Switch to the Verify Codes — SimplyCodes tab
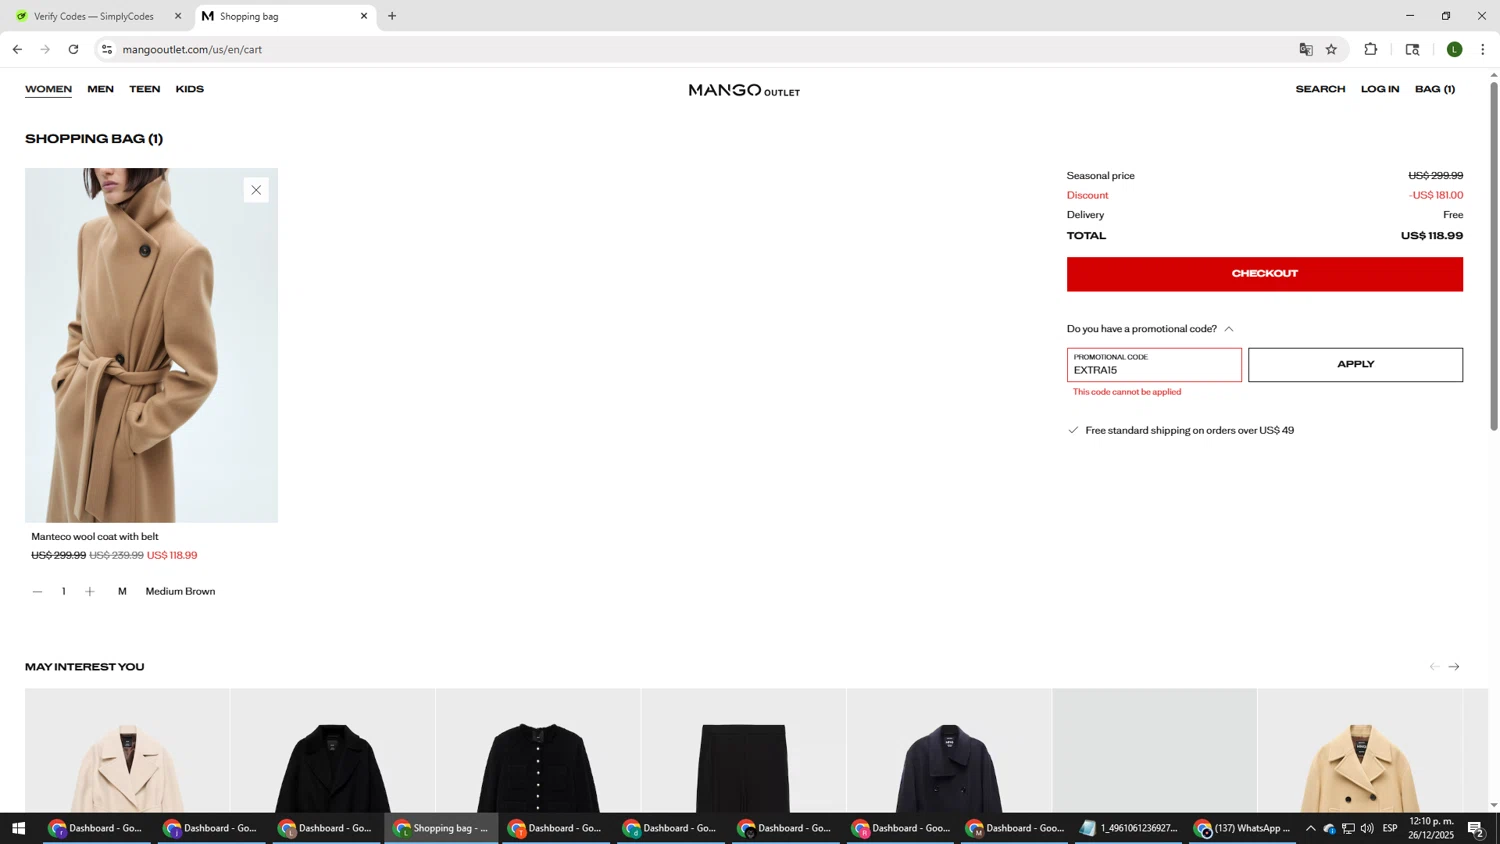1500x844 pixels. tap(94, 16)
